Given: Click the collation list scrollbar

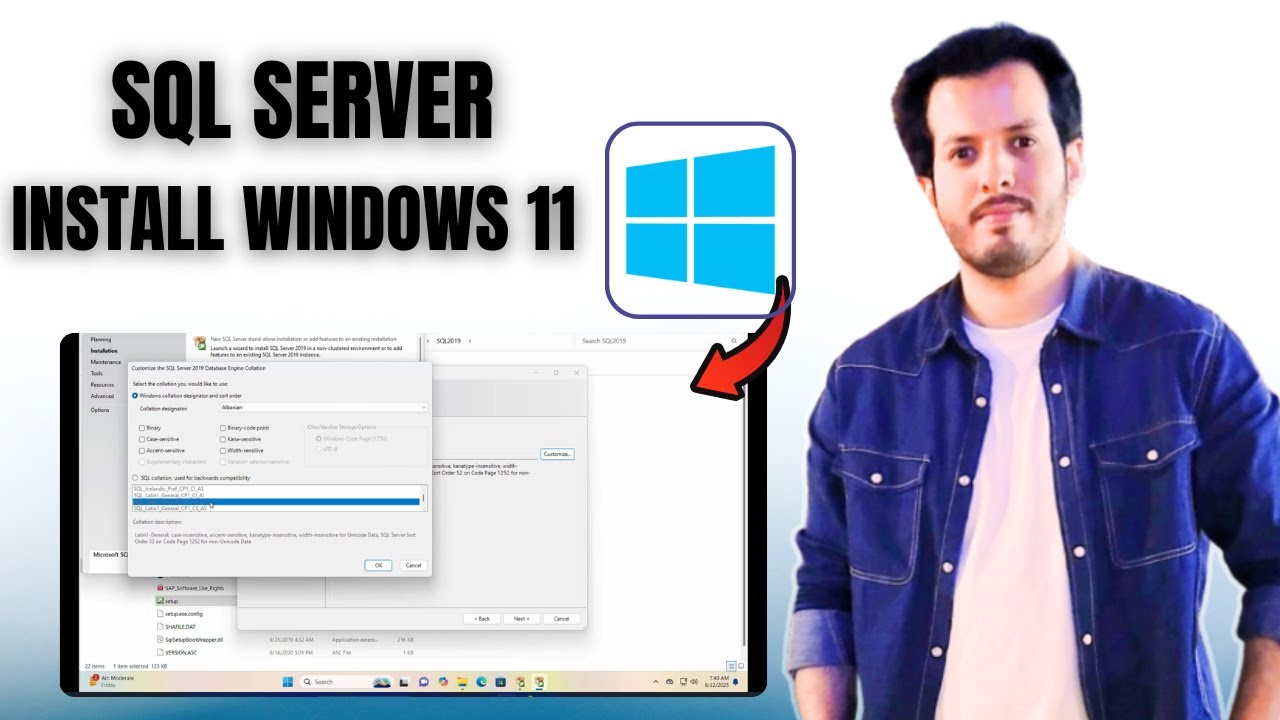Looking at the screenshot, I should tap(423, 498).
